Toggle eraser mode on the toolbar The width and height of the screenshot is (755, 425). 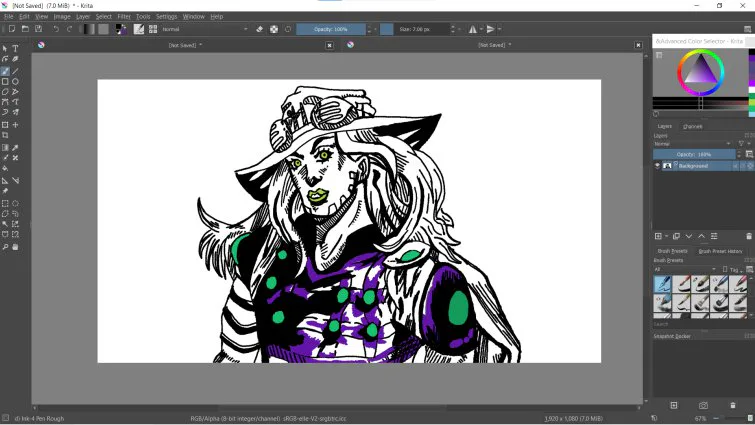pyautogui.click(x=260, y=29)
